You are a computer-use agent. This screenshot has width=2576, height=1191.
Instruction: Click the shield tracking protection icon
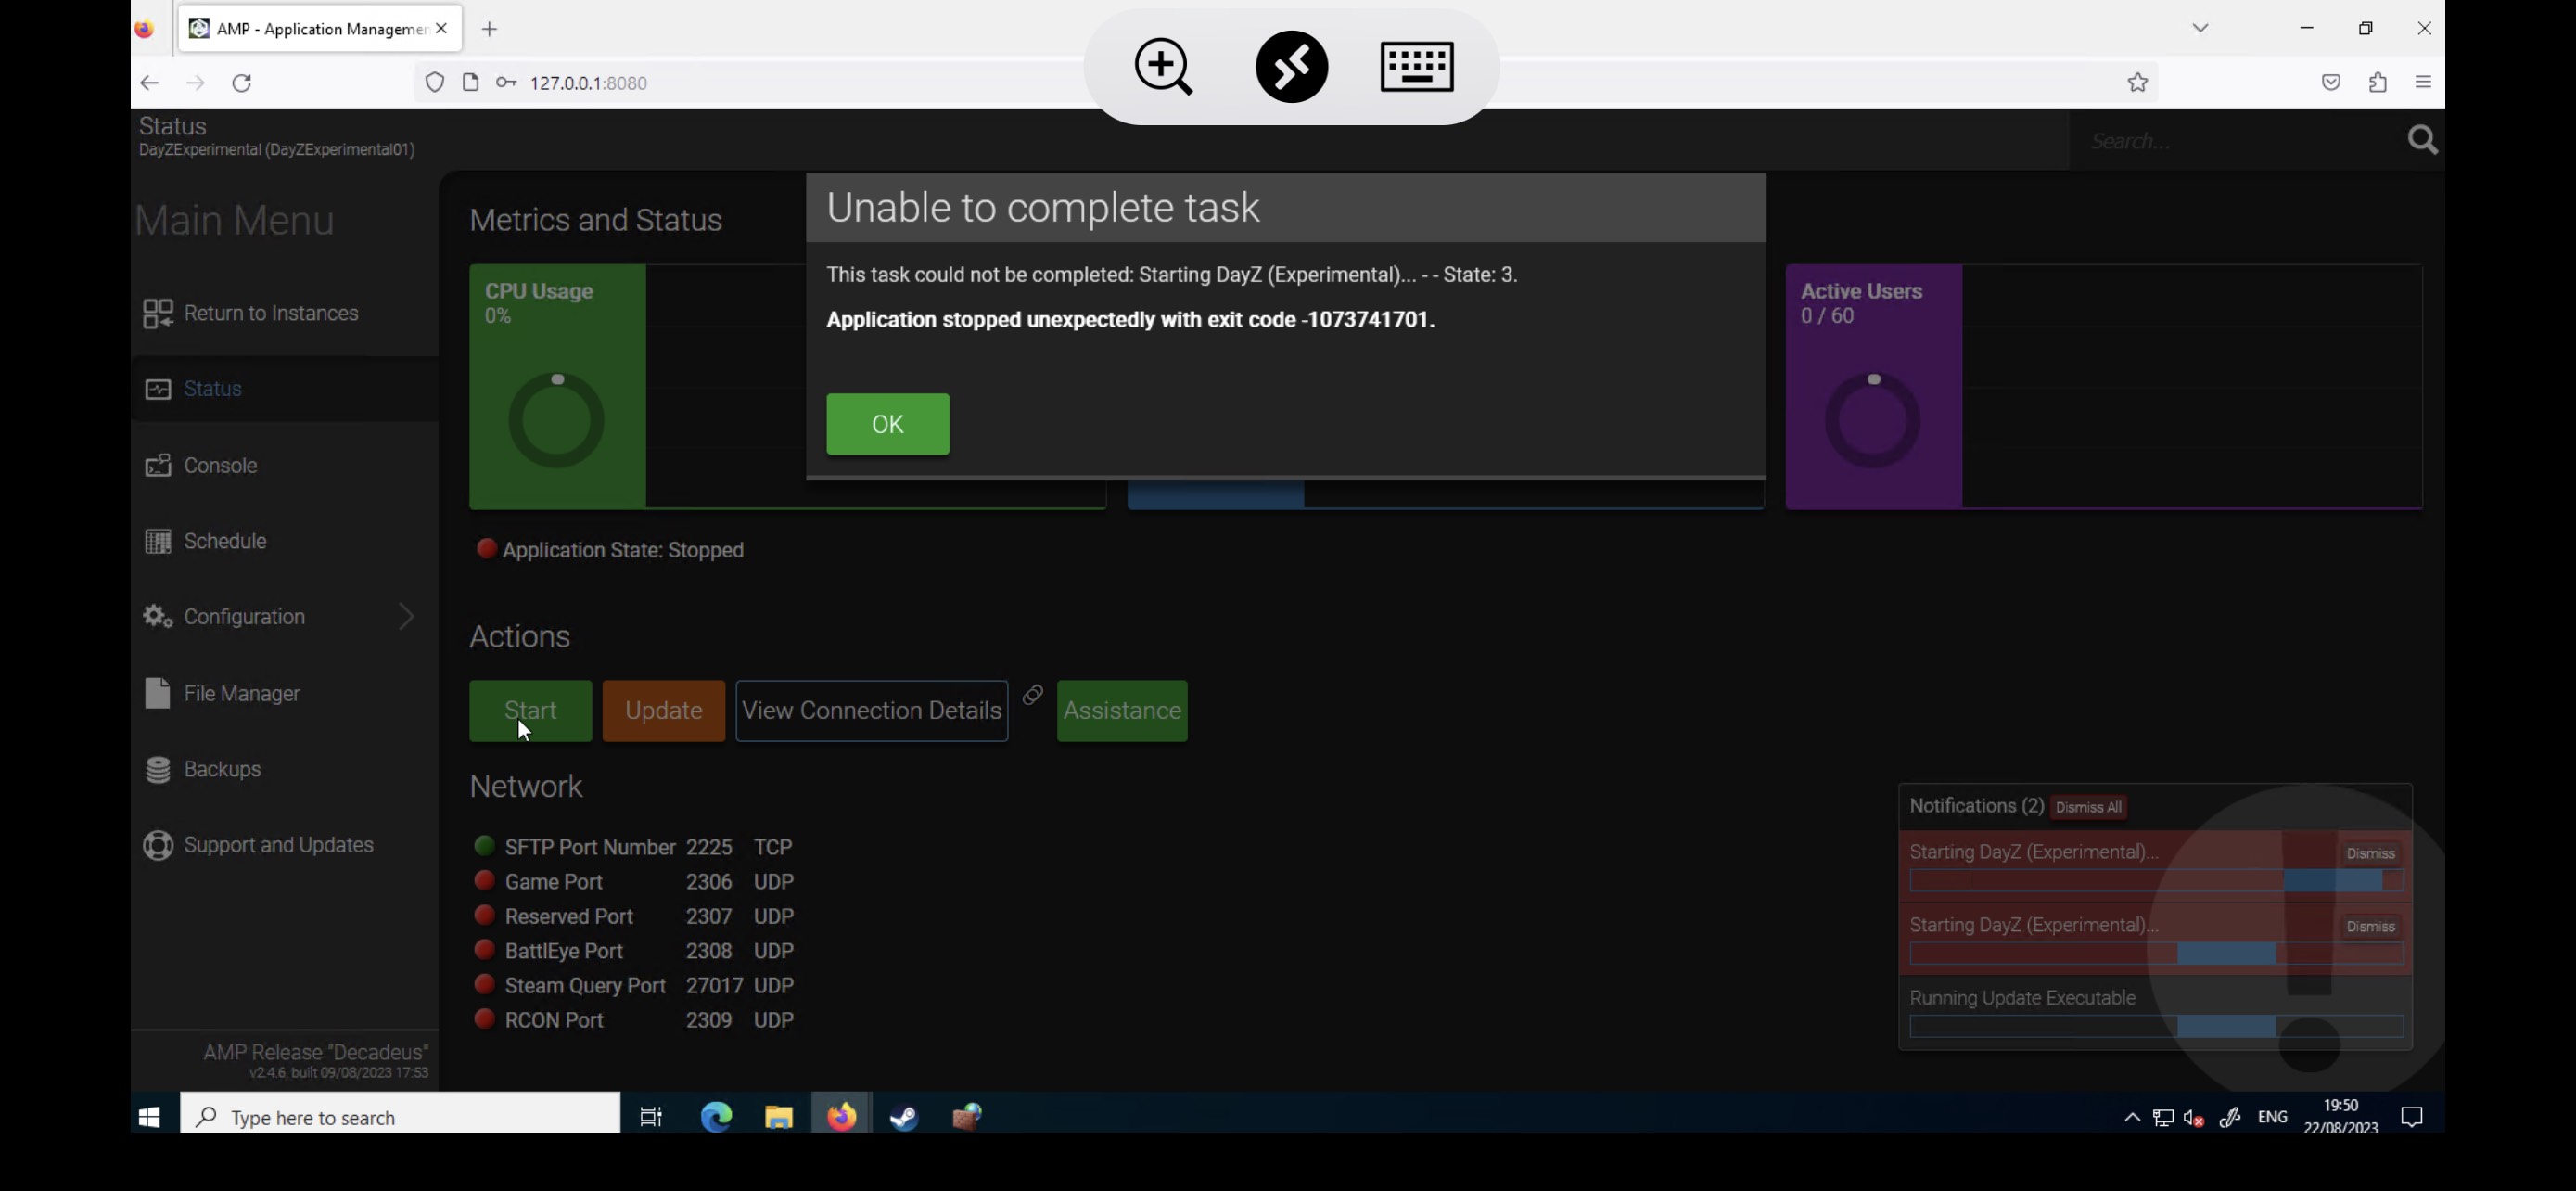tap(434, 83)
